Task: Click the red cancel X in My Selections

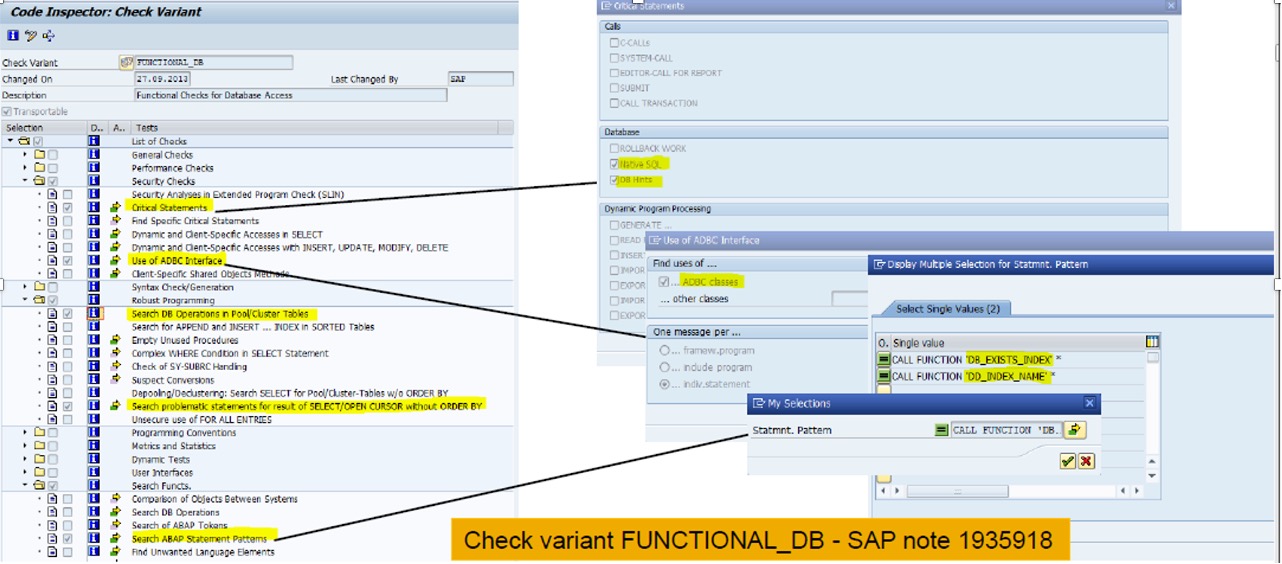Action: (x=1086, y=461)
